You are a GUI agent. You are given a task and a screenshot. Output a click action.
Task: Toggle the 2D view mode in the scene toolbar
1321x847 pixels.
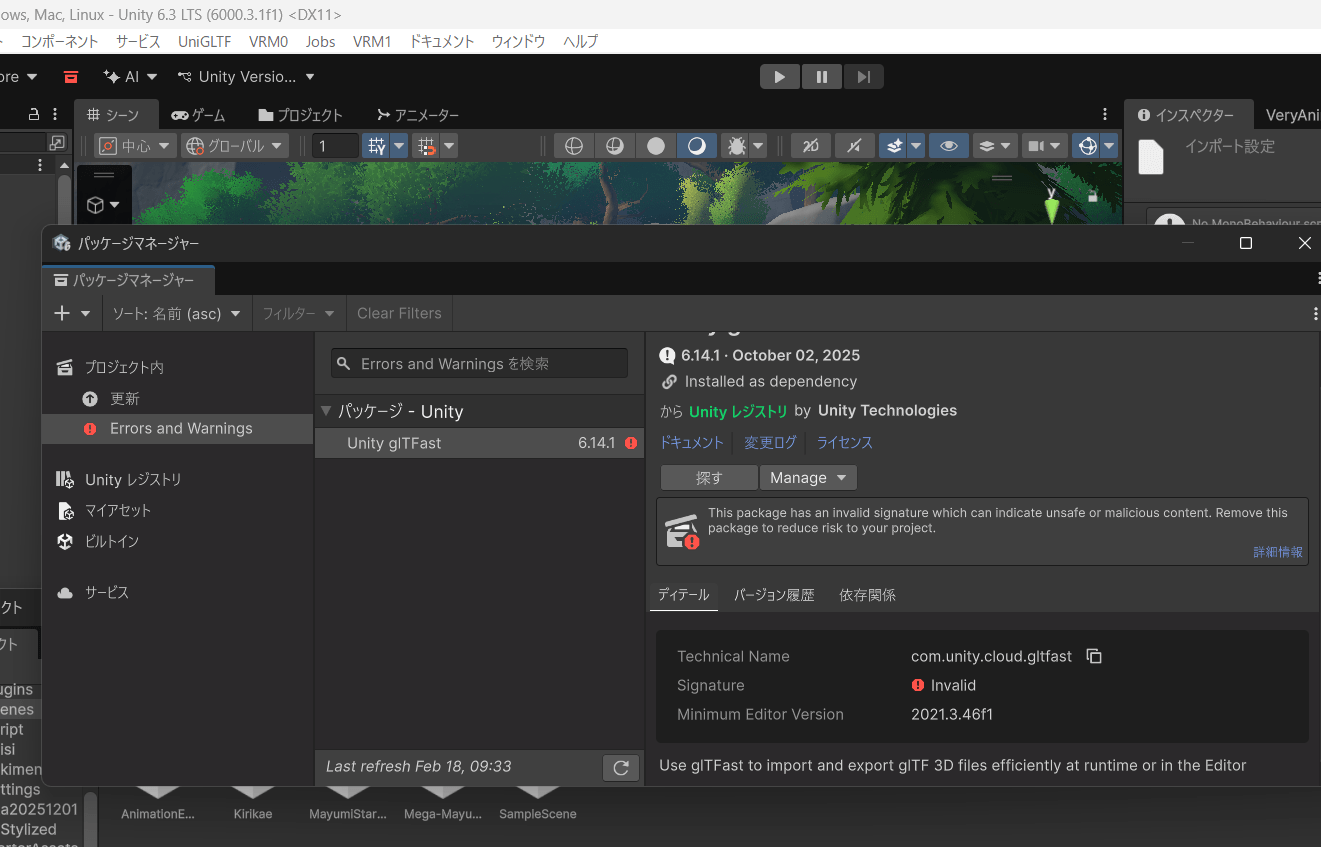click(x=810, y=146)
